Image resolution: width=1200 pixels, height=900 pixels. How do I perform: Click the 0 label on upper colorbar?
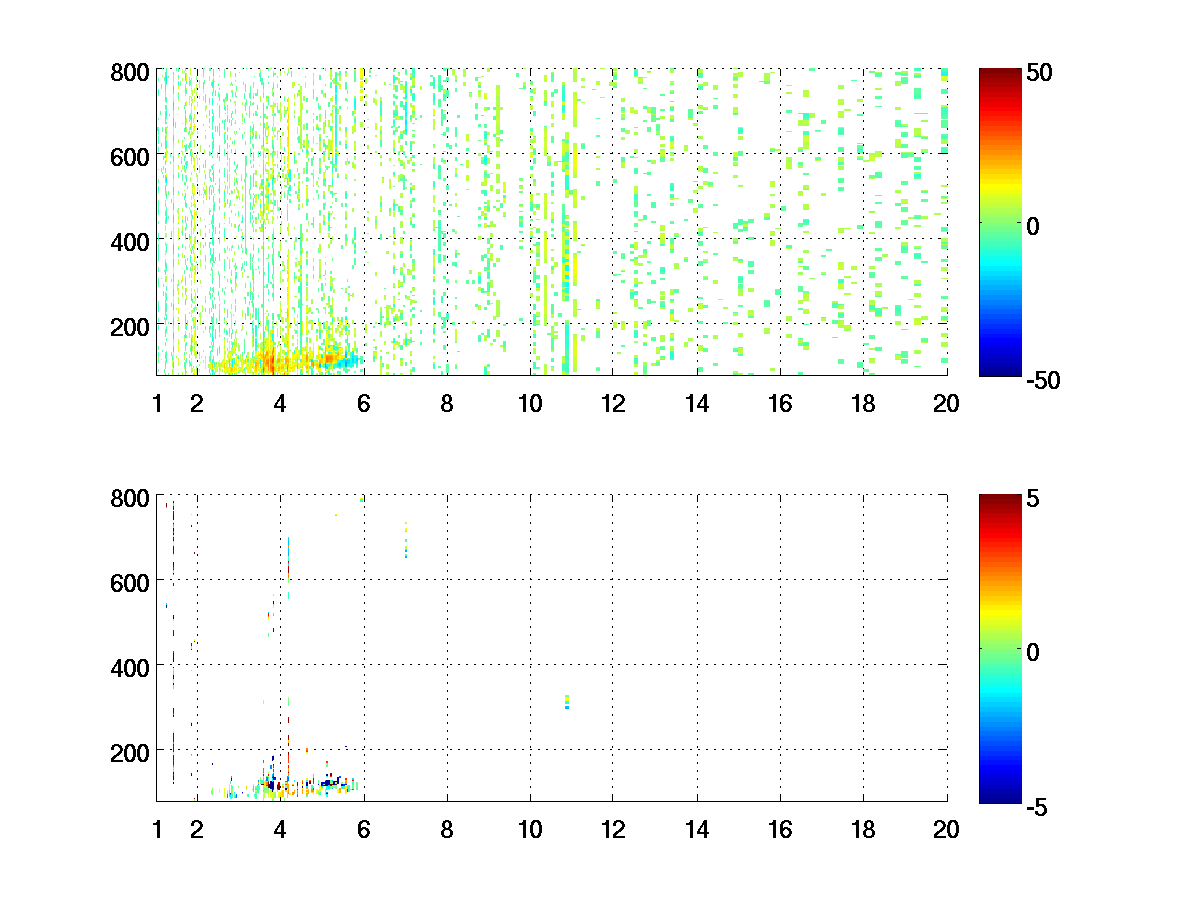point(1034,225)
